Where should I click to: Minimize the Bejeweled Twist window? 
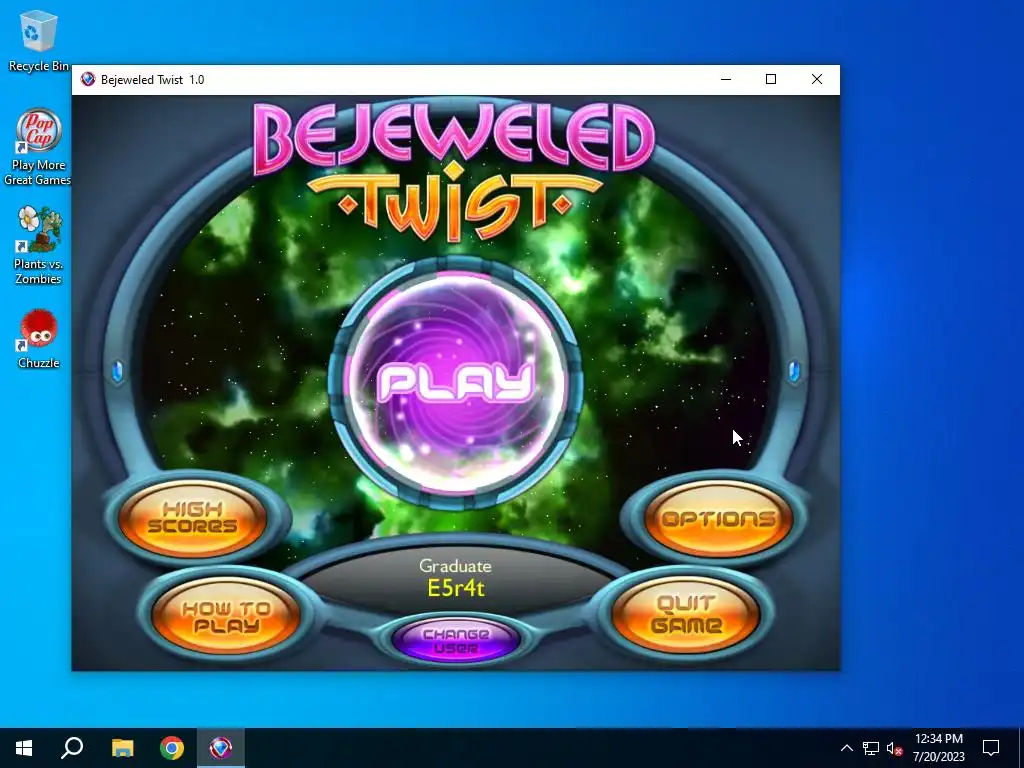(726, 80)
